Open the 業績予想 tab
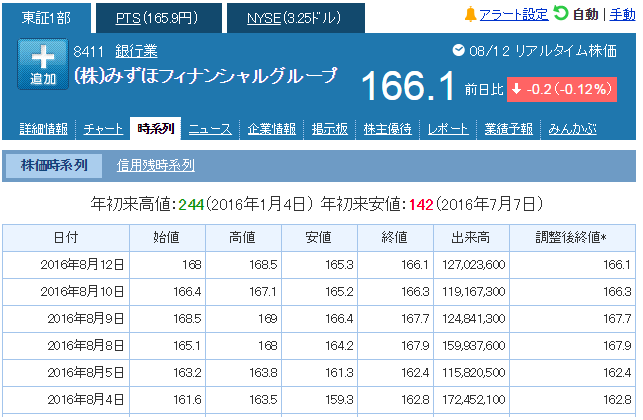 tap(508, 129)
